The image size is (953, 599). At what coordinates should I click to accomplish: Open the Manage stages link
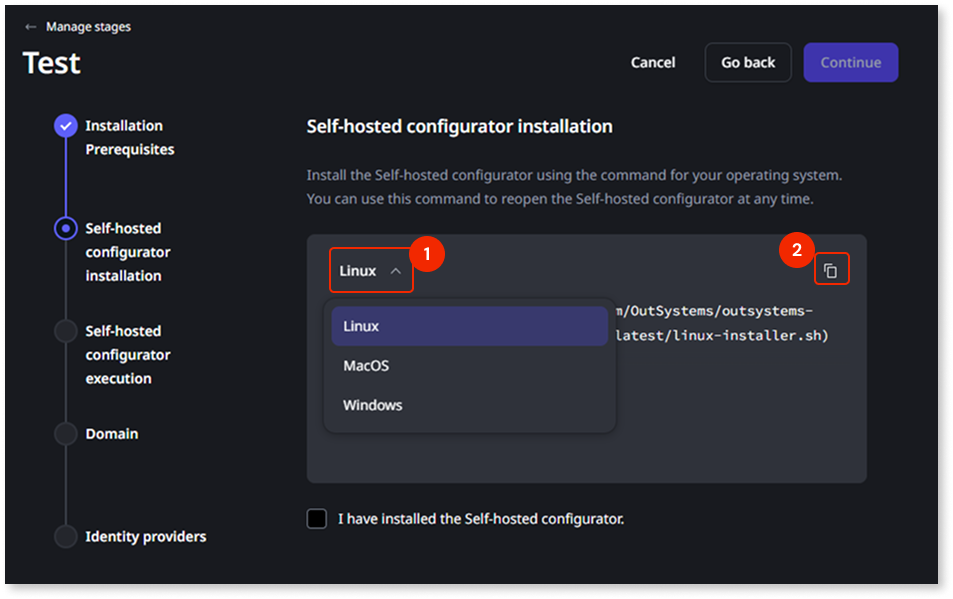pyautogui.click(x=88, y=27)
